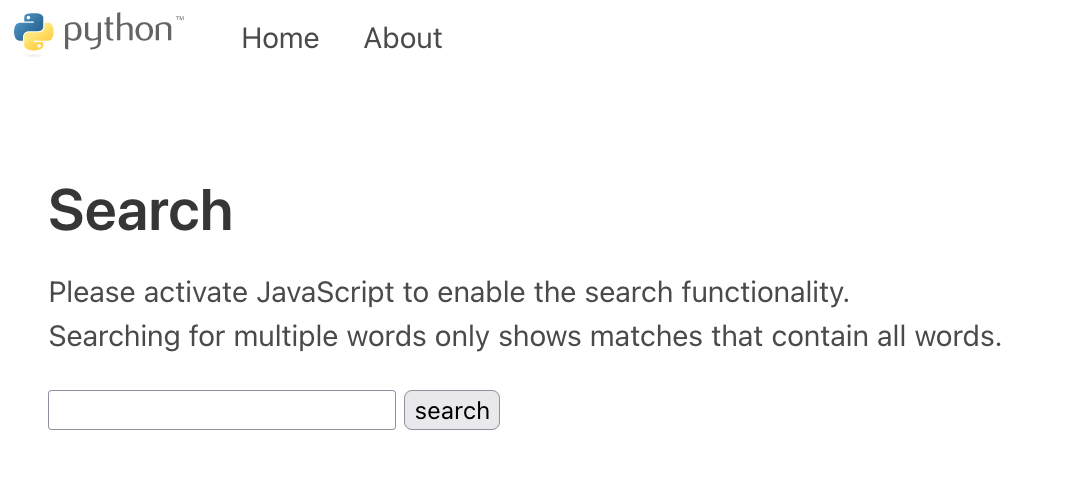The height and width of the screenshot is (492, 1082).
Task: Click the trademark symbol beside python wordmark
Action: pos(179,19)
